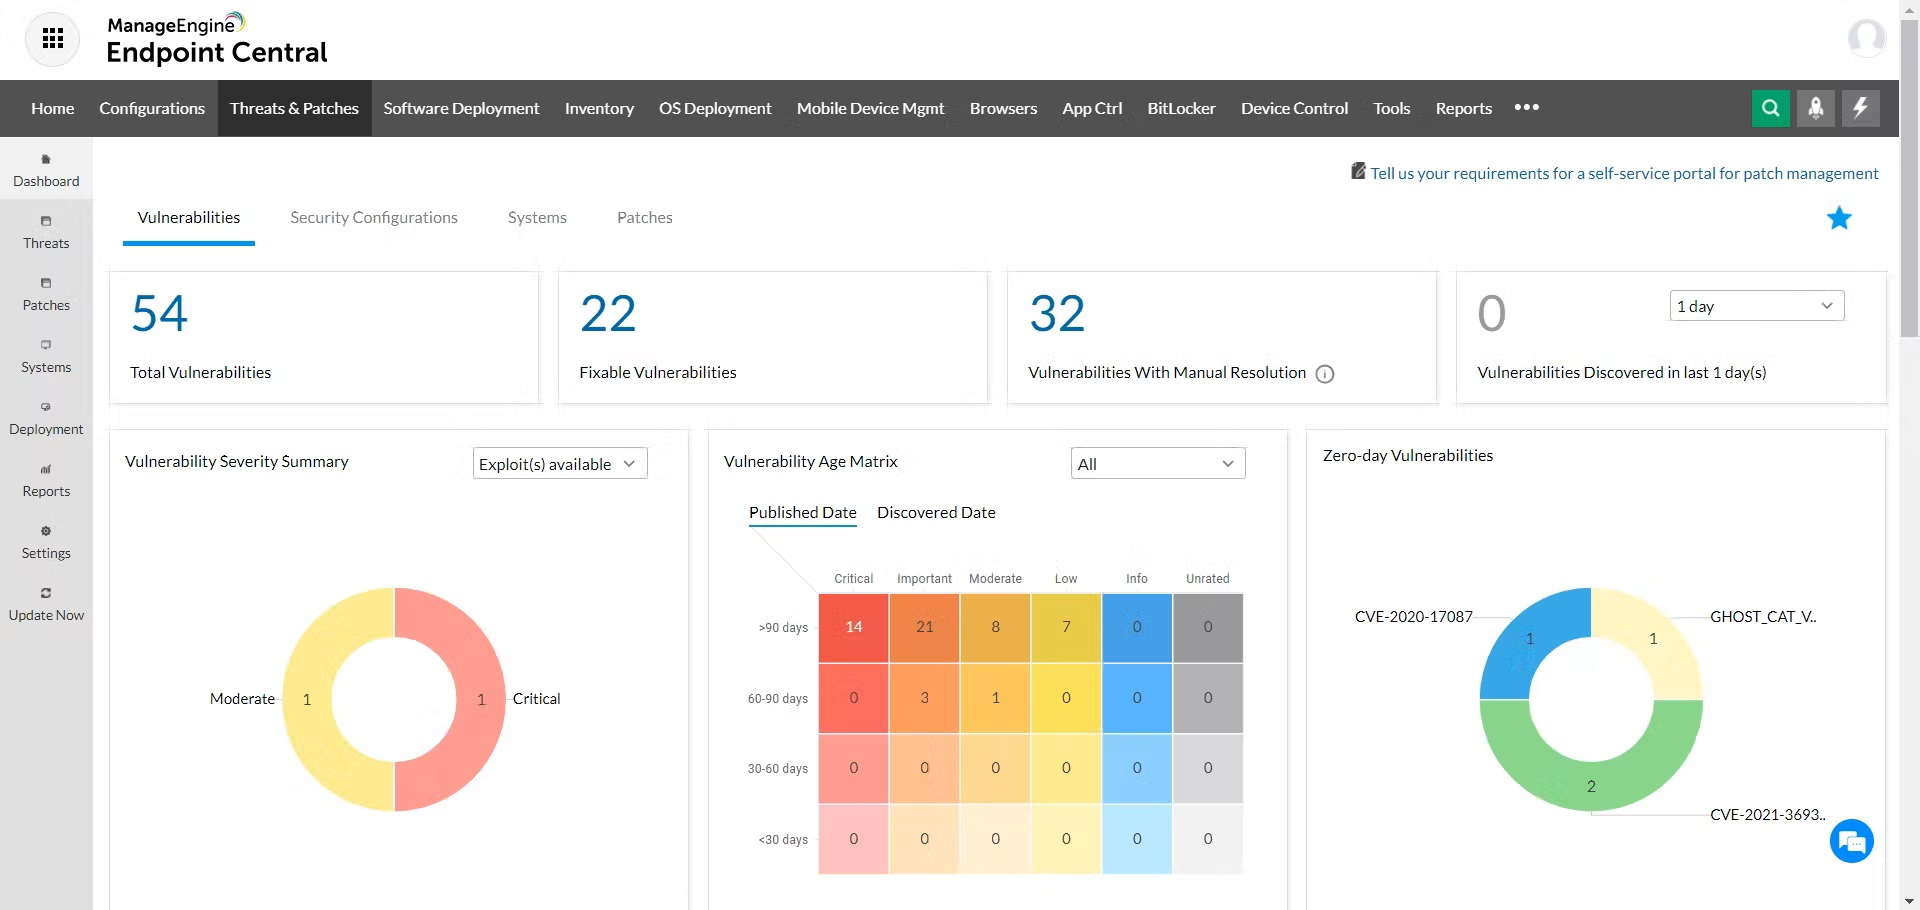This screenshot has width=1920, height=910.
Task: Click the Critical >90 days cell showing 14
Action: 853,627
